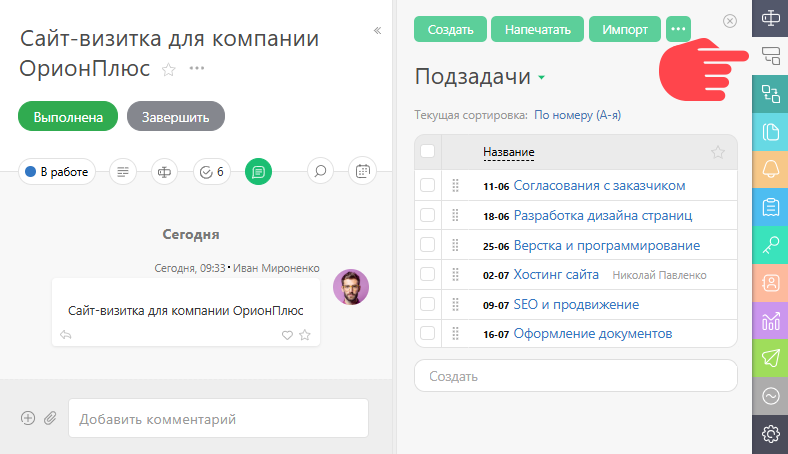Viewport: 788px width, 454px height.
Task: Open the gear settings sidebar icon
Action: (x=770, y=434)
